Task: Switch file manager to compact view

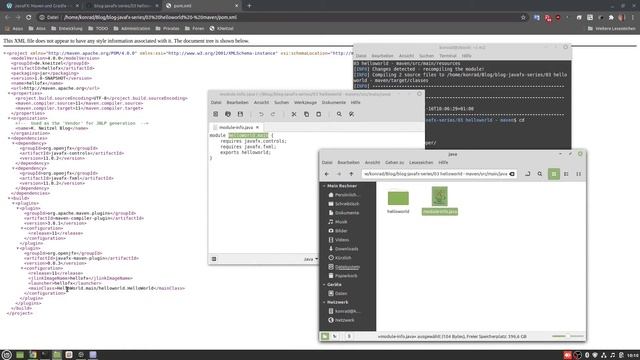Action: [x=578, y=174]
